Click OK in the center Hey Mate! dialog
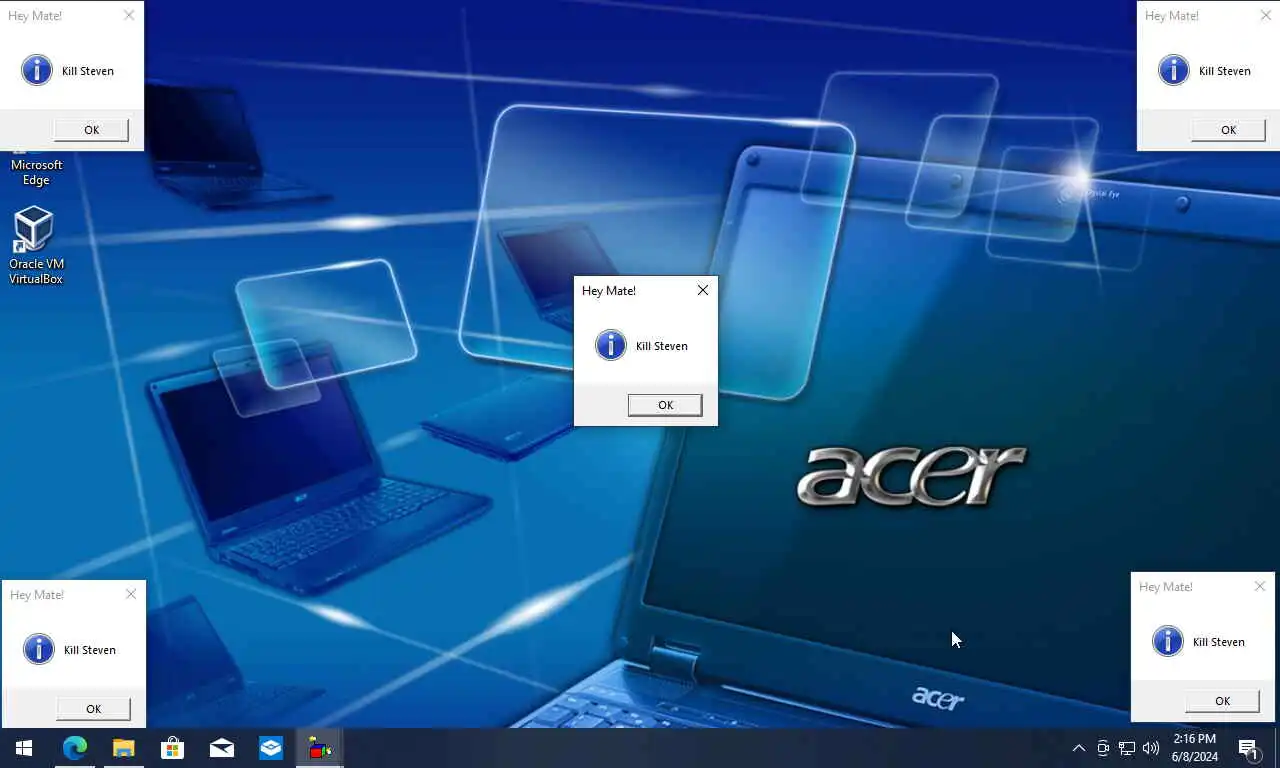 665,405
